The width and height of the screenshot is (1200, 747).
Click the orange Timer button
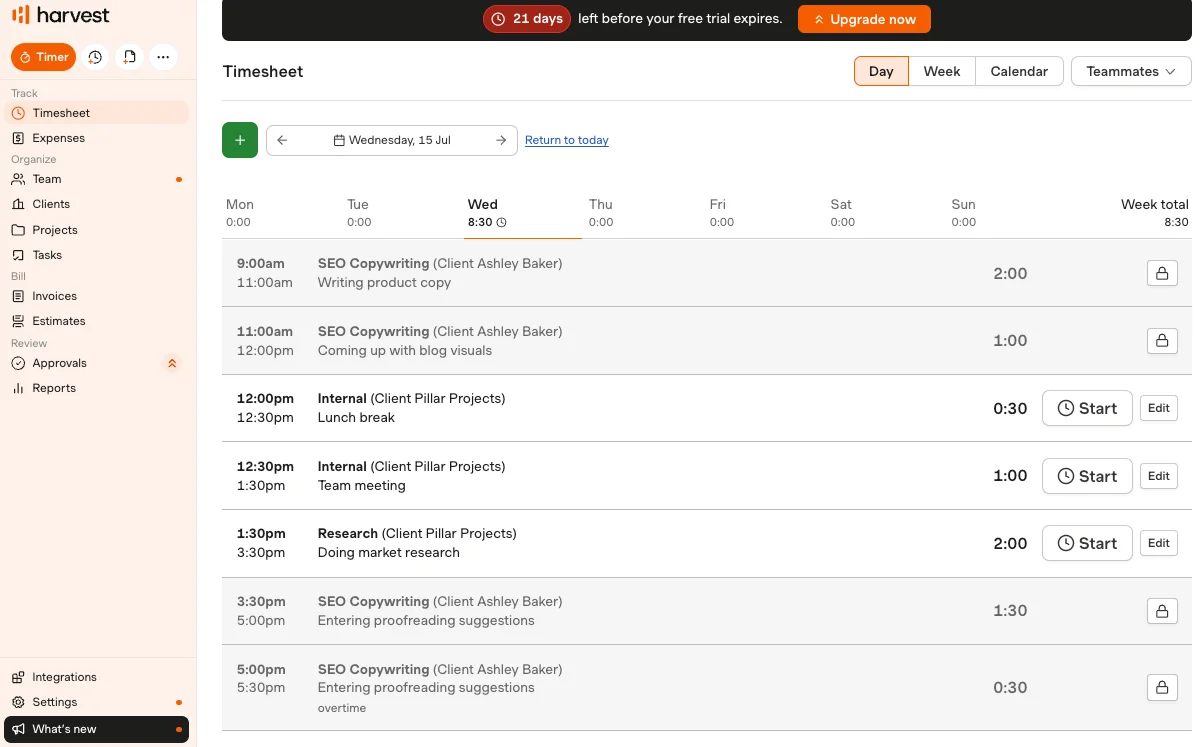coord(43,57)
